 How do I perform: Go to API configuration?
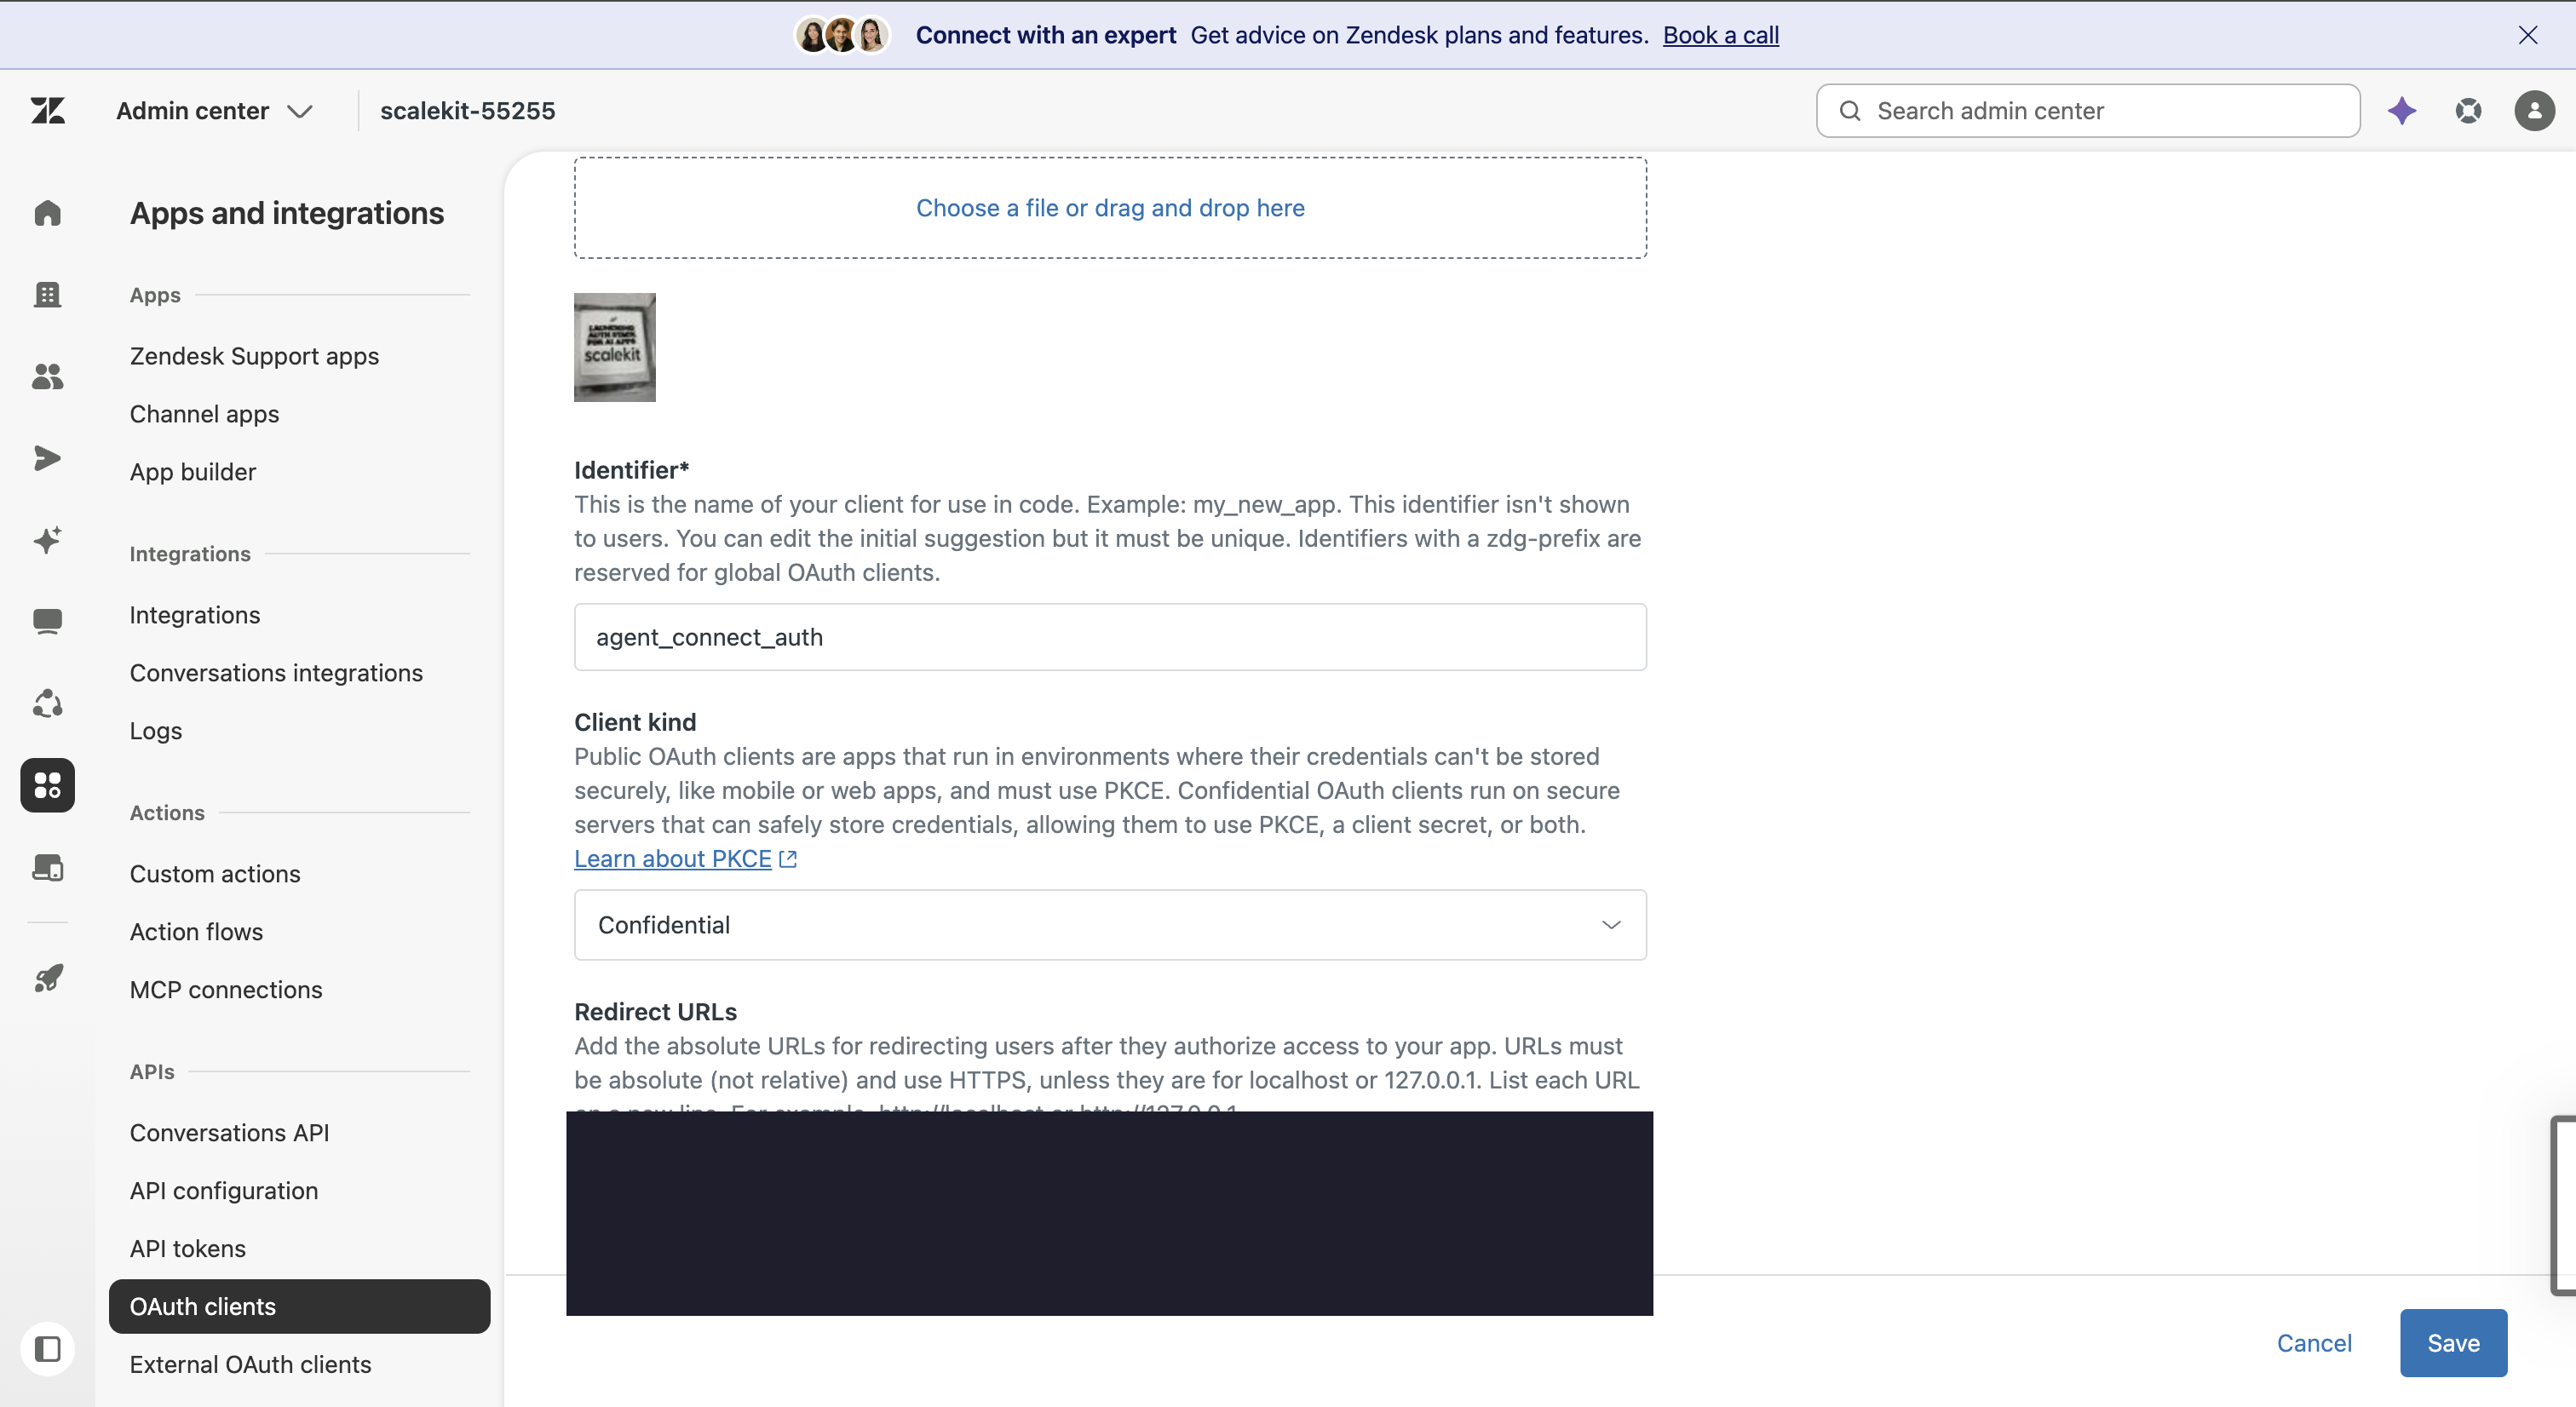[224, 1191]
